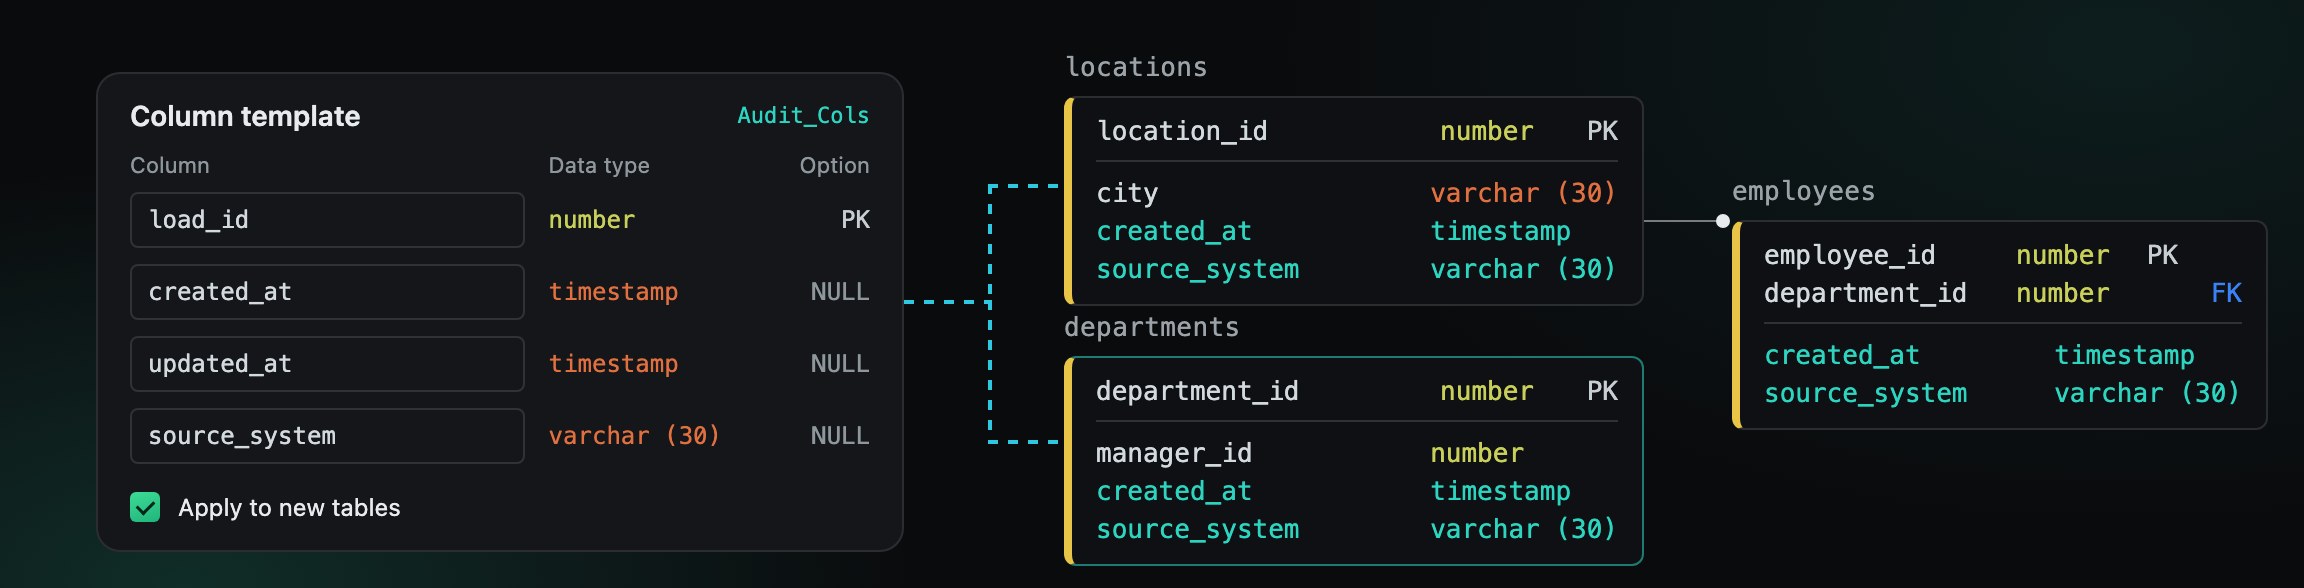2304x588 pixels.
Task: Open the Audit_Cols template link
Action: pos(803,116)
